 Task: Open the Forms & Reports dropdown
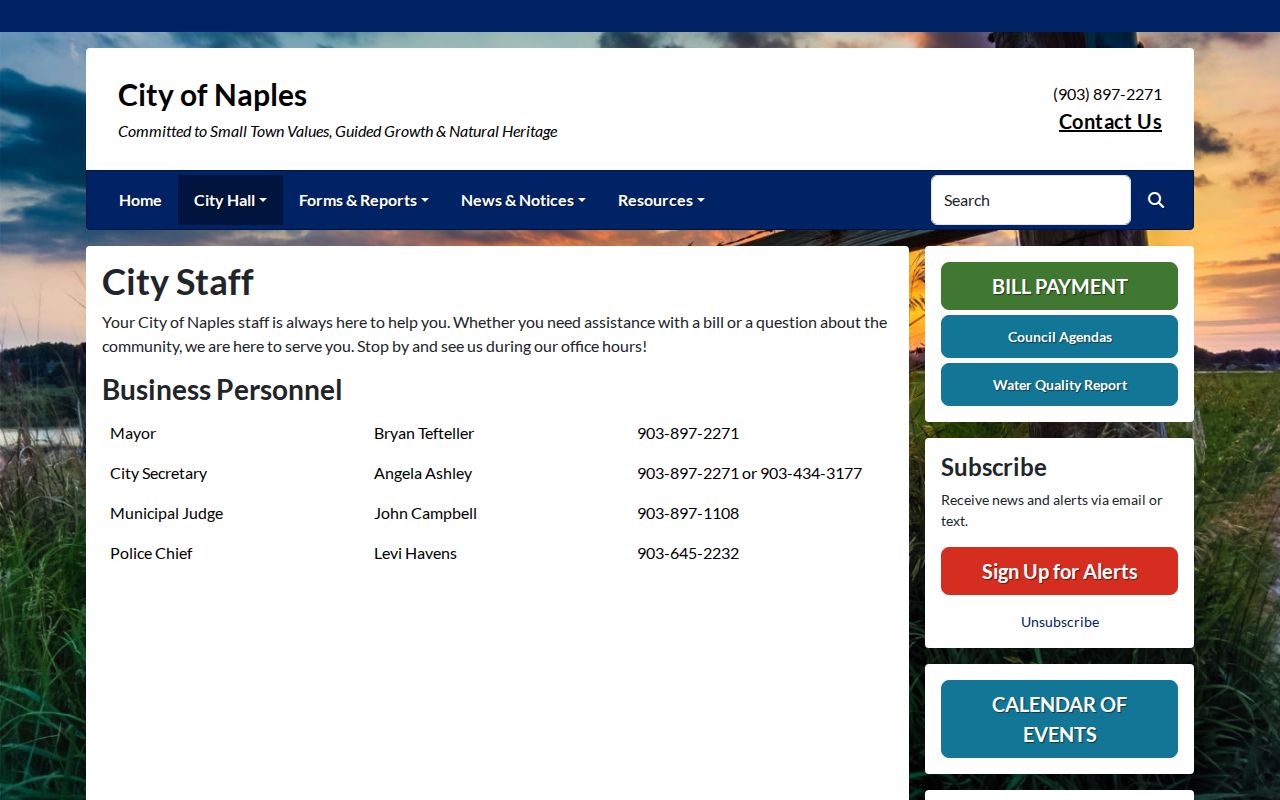(364, 200)
